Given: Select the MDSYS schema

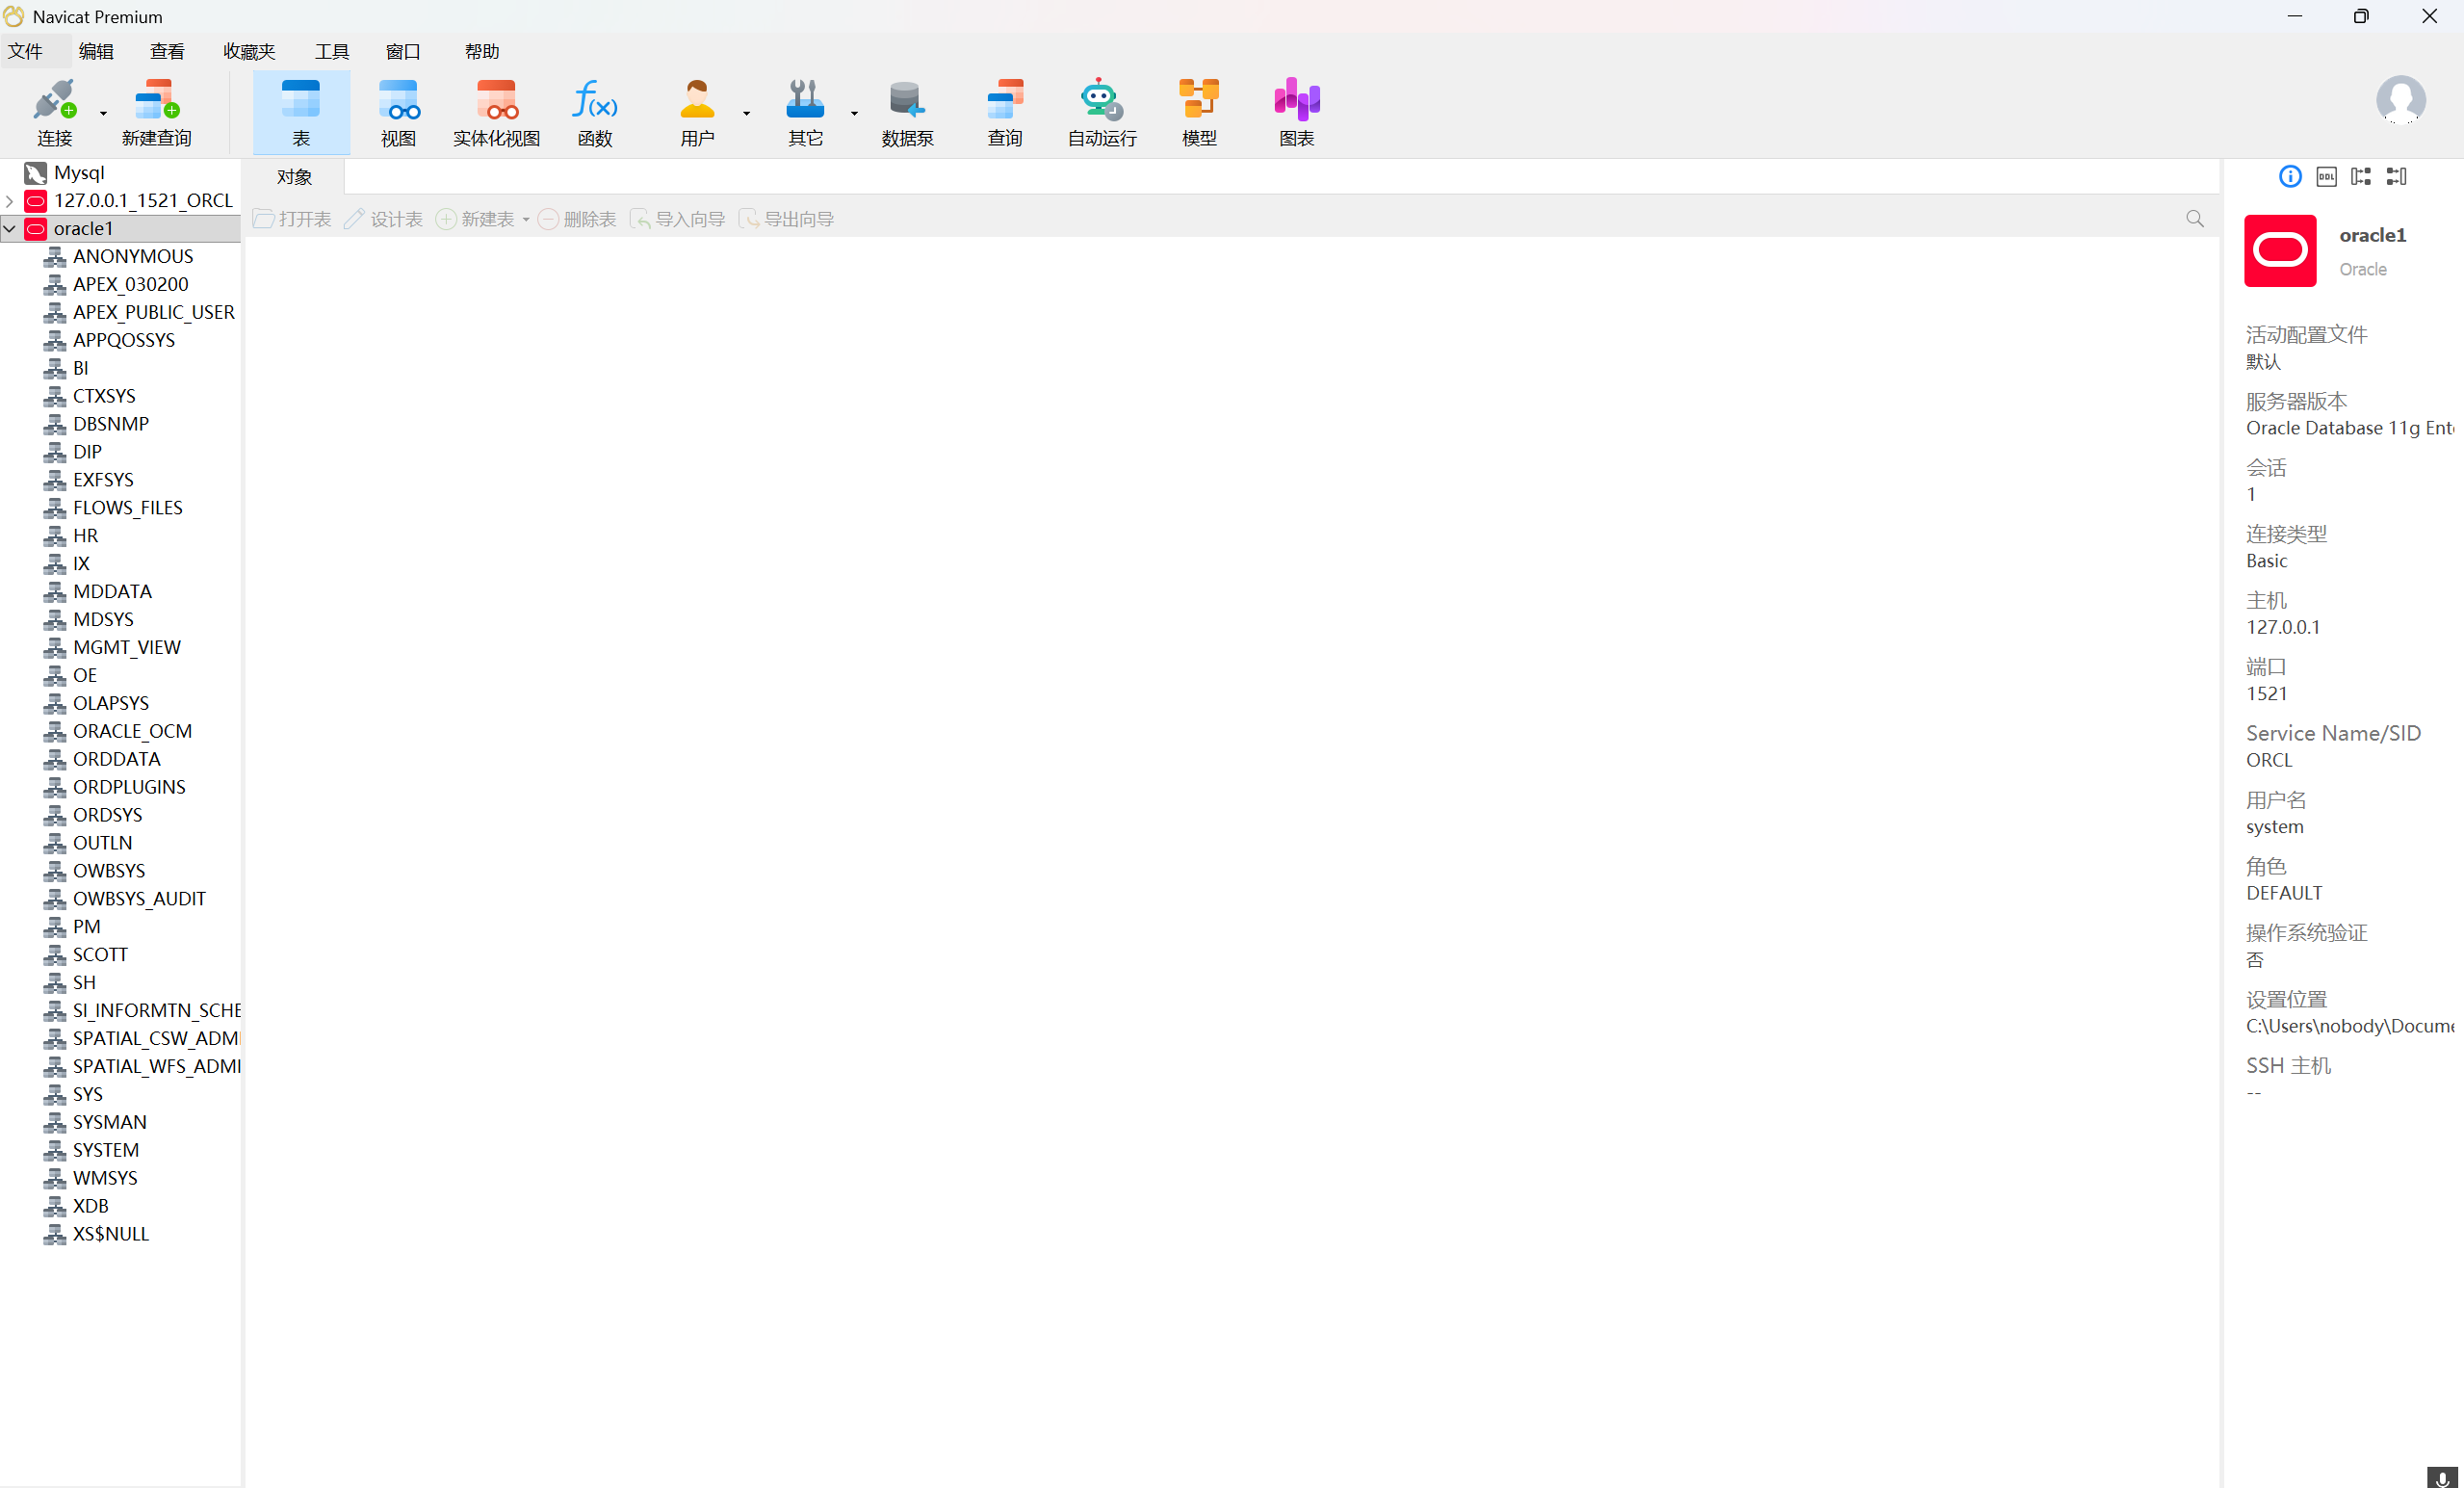Looking at the screenshot, I should tap(103, 620).
